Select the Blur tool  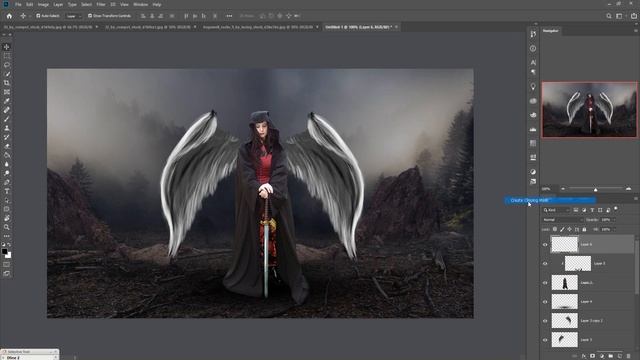[x=7, y=164]
